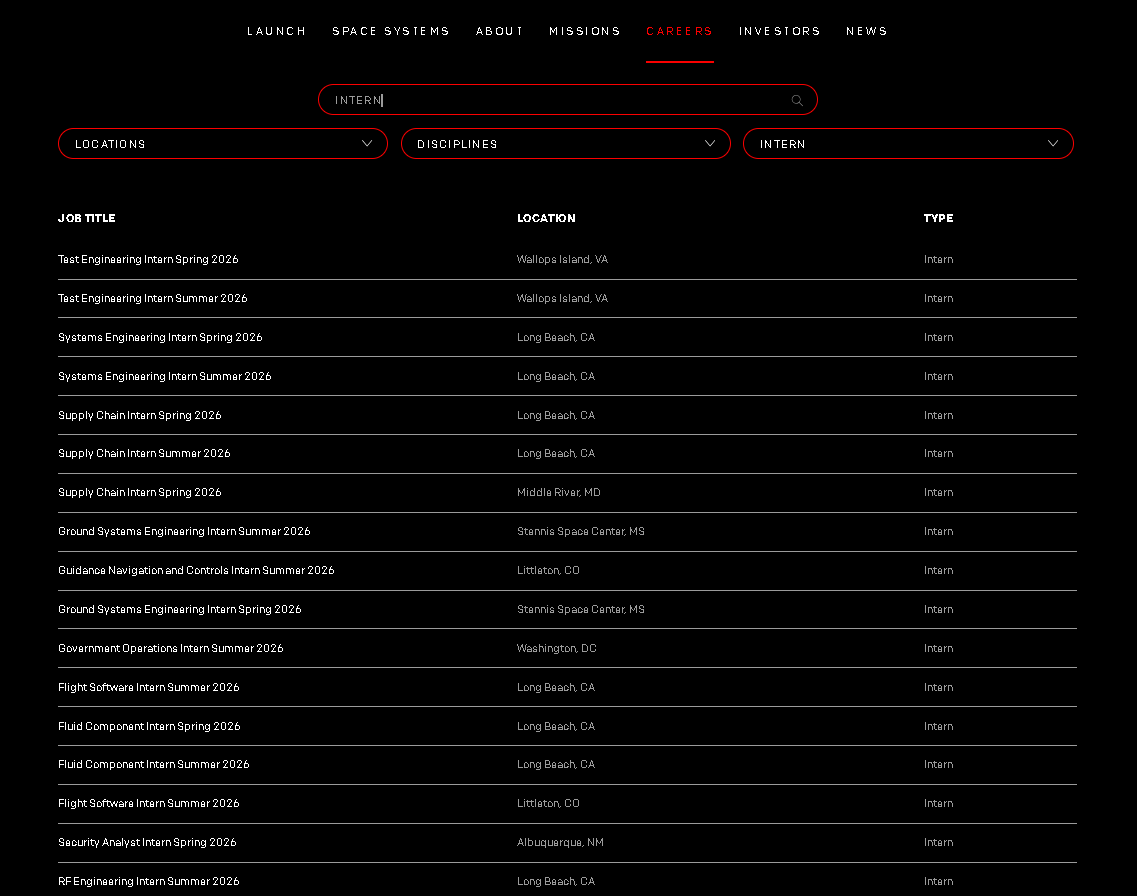This screenshot has height=896, width=1137.
Task: Open Government Operations Intern Summer 2026
Action: coord(170,649)
